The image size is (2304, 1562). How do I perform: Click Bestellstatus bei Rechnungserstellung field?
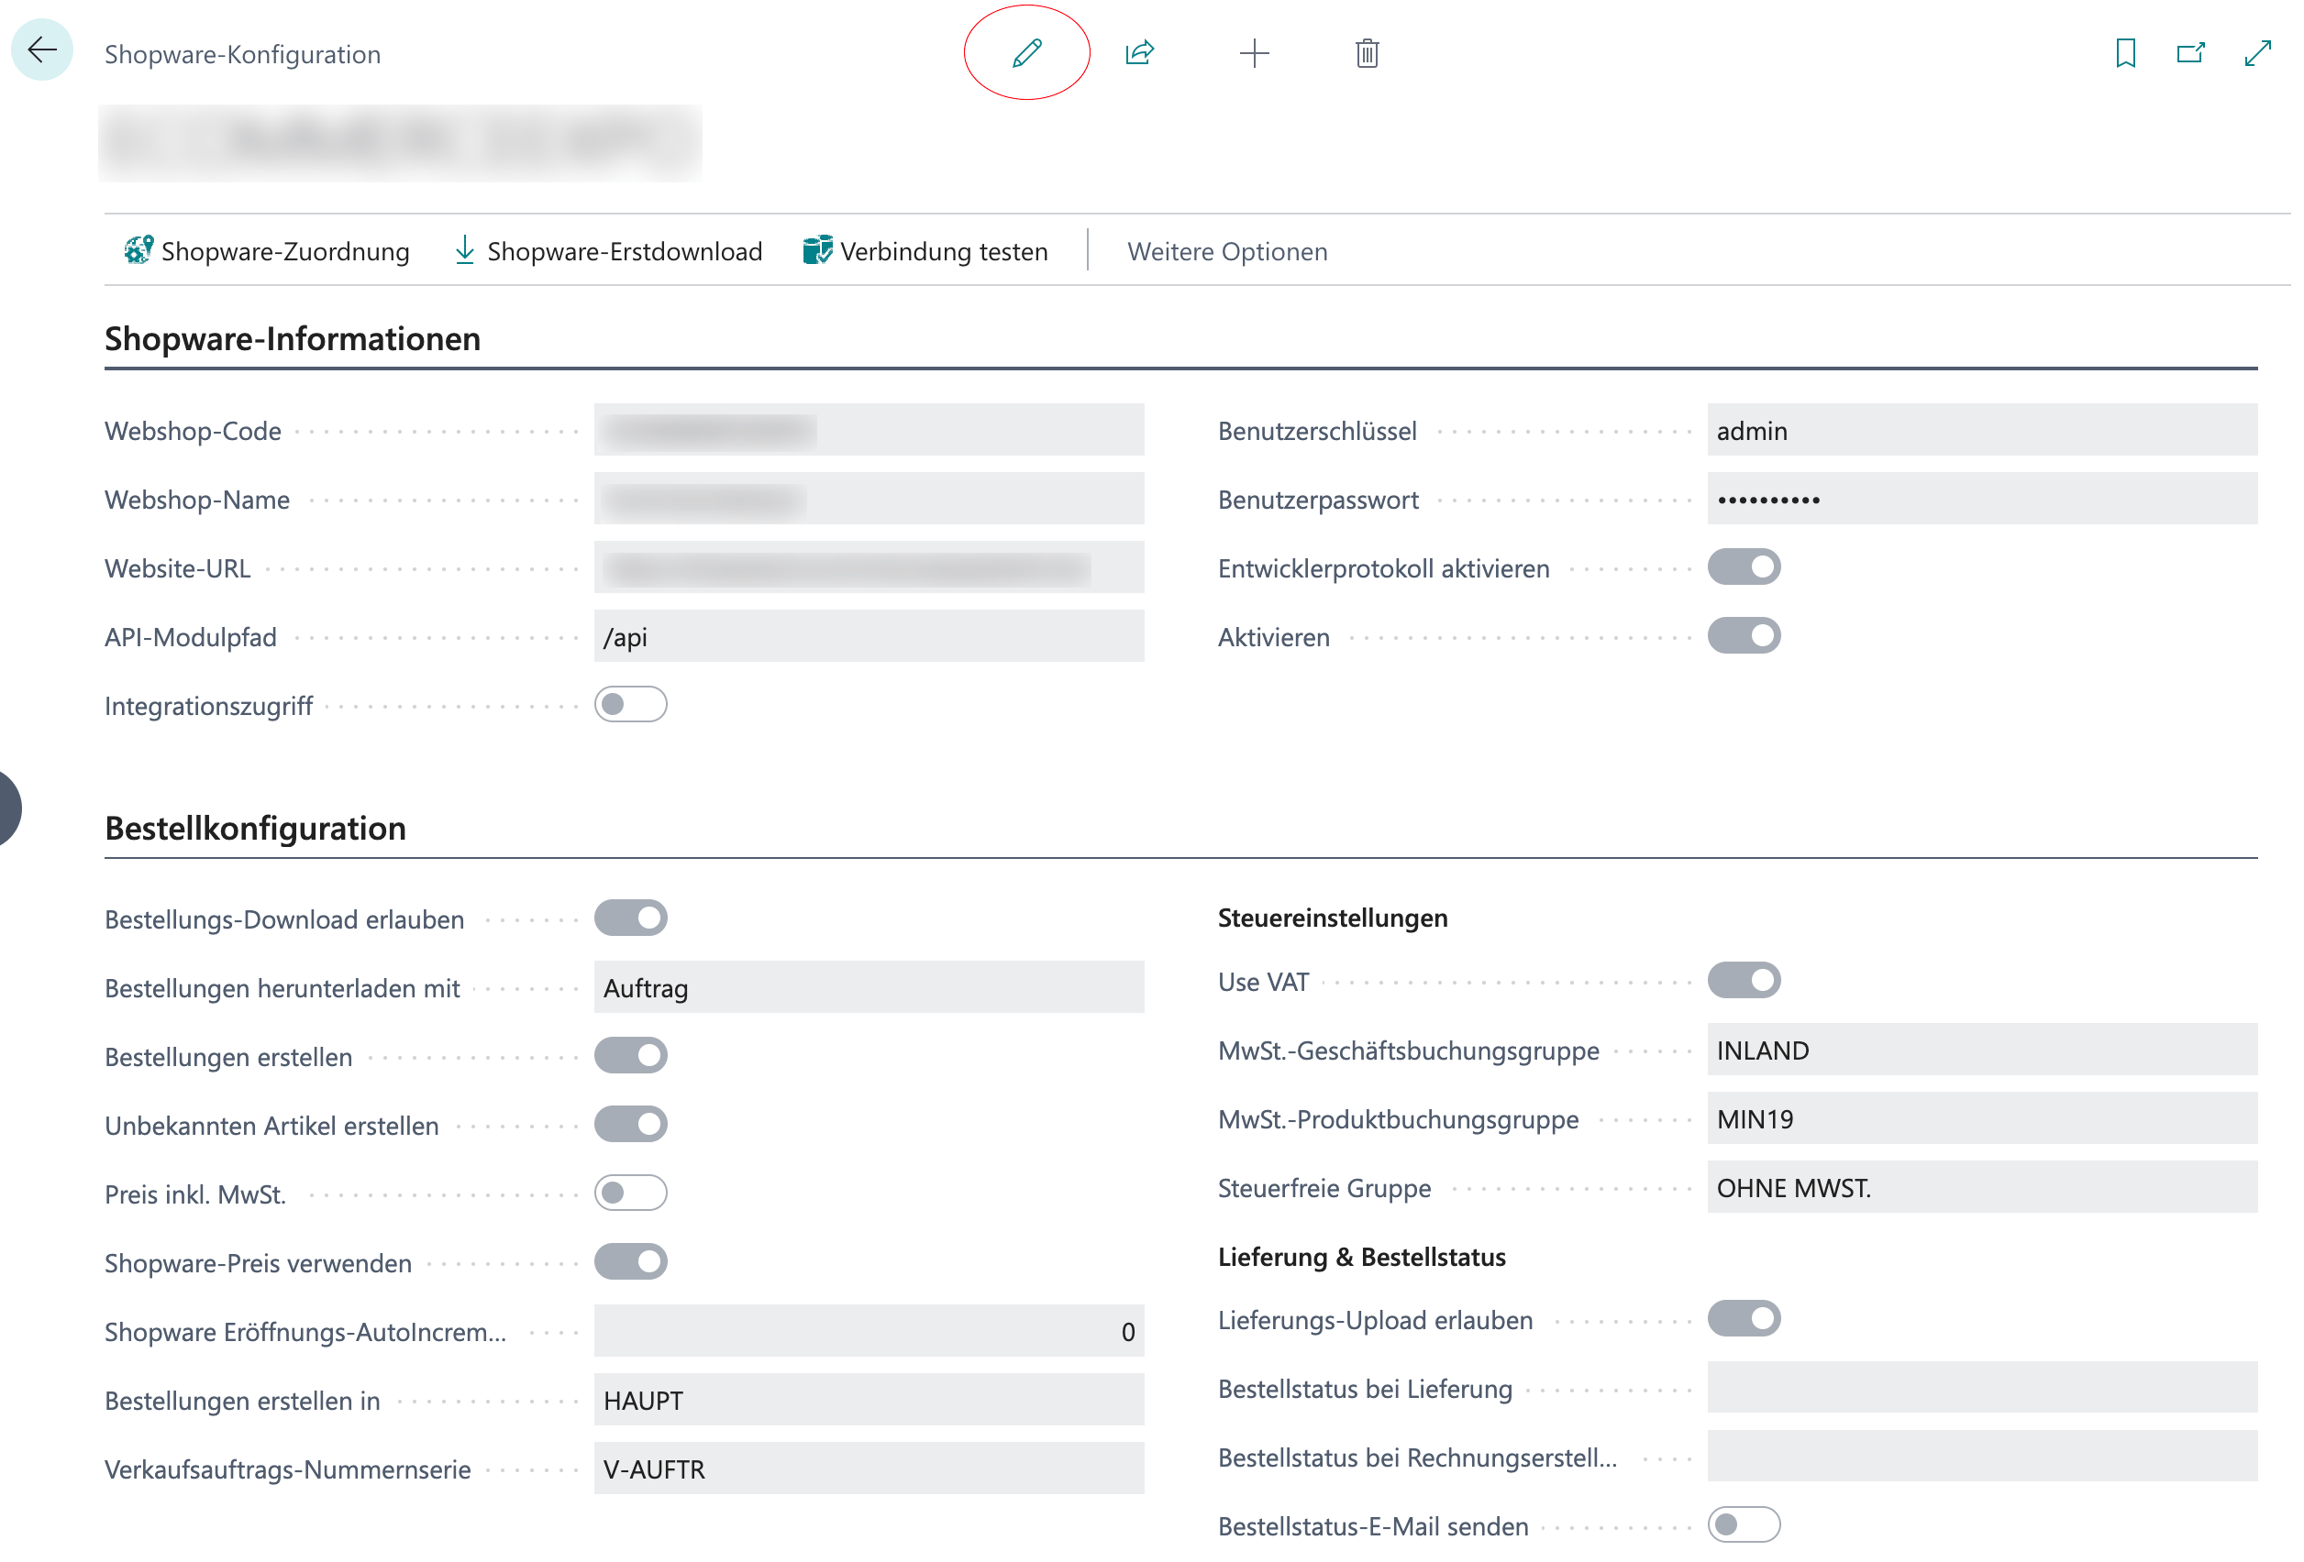click(x=1981, y=1456)
